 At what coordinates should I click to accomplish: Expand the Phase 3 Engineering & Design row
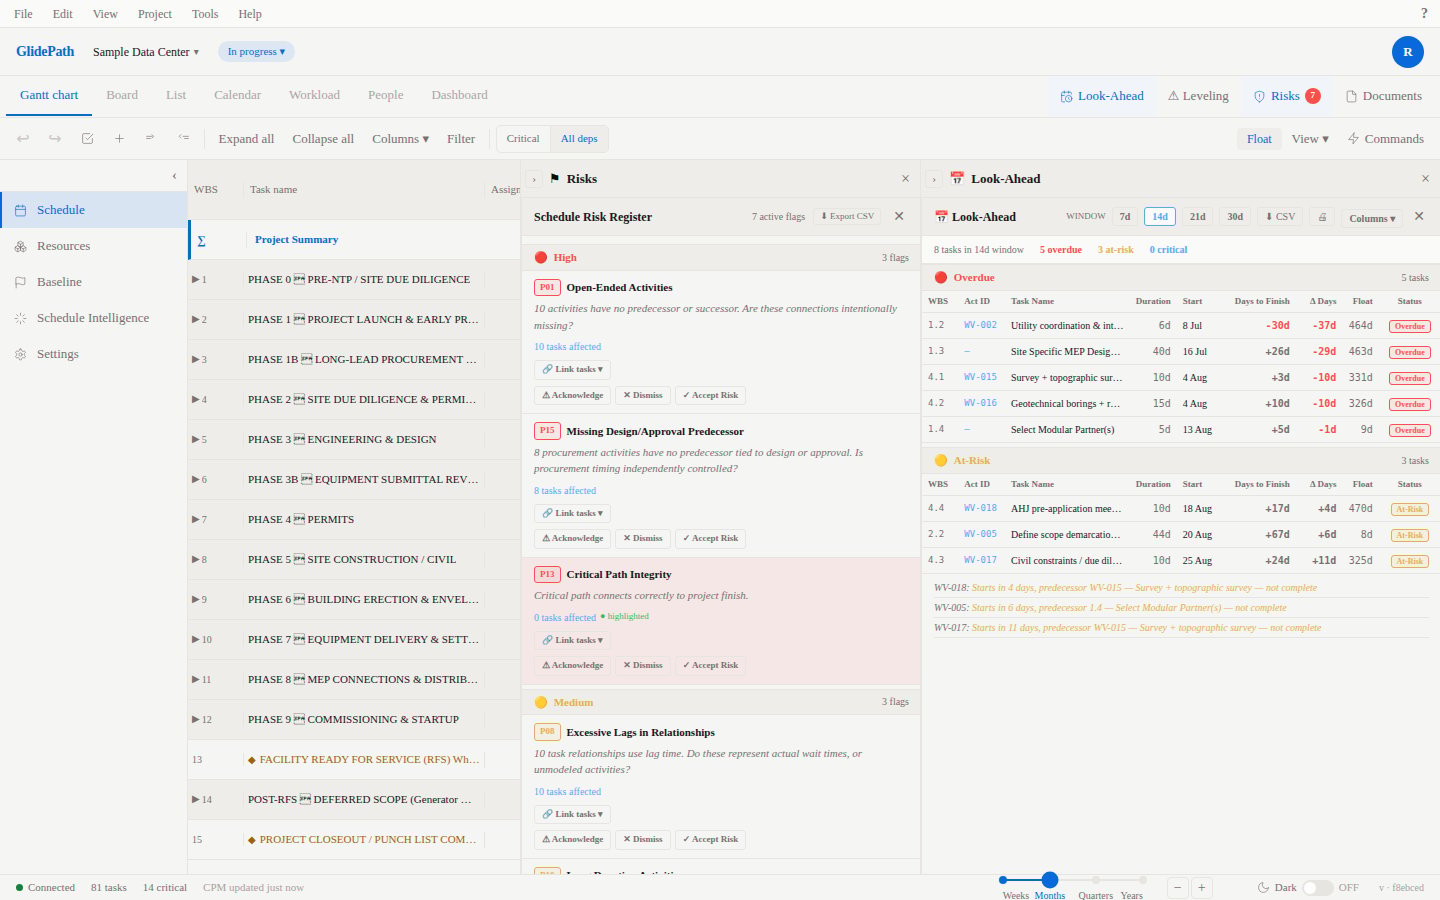coord(196,439)
